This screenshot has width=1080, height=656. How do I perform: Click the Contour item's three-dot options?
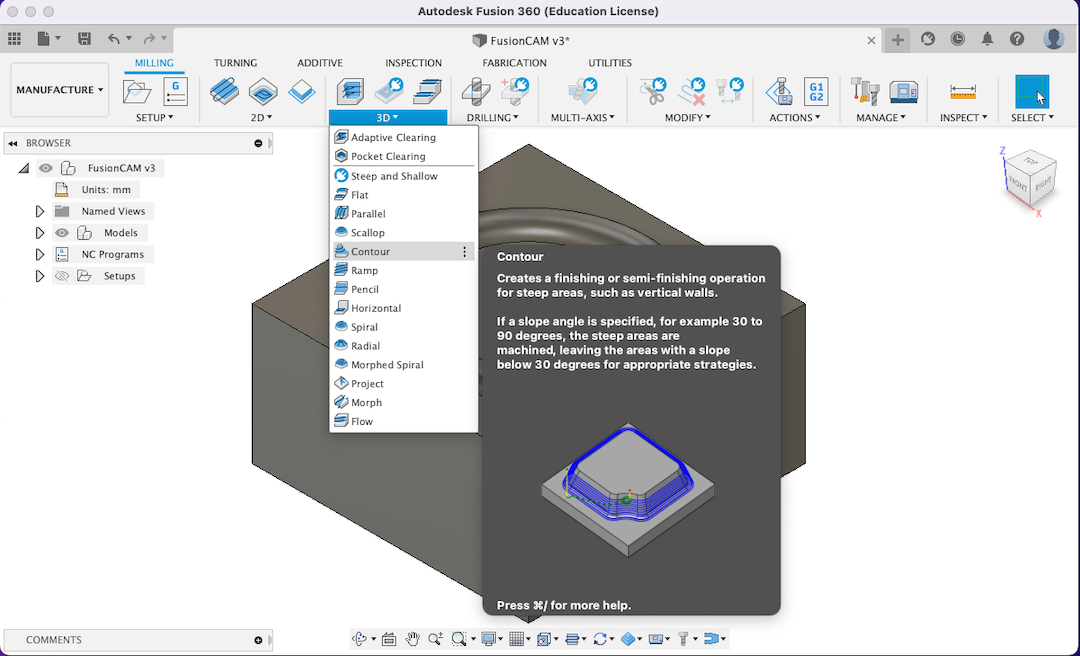coord(464,252)
